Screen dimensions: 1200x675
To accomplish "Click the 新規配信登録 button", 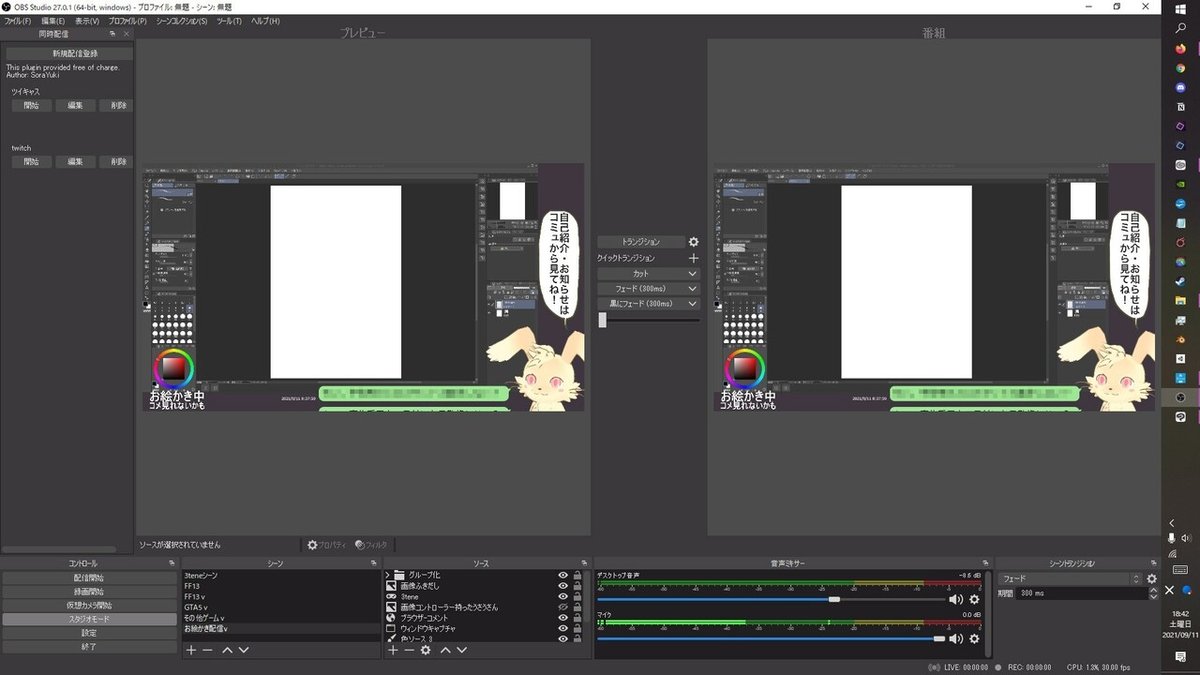I will [69, 53].
